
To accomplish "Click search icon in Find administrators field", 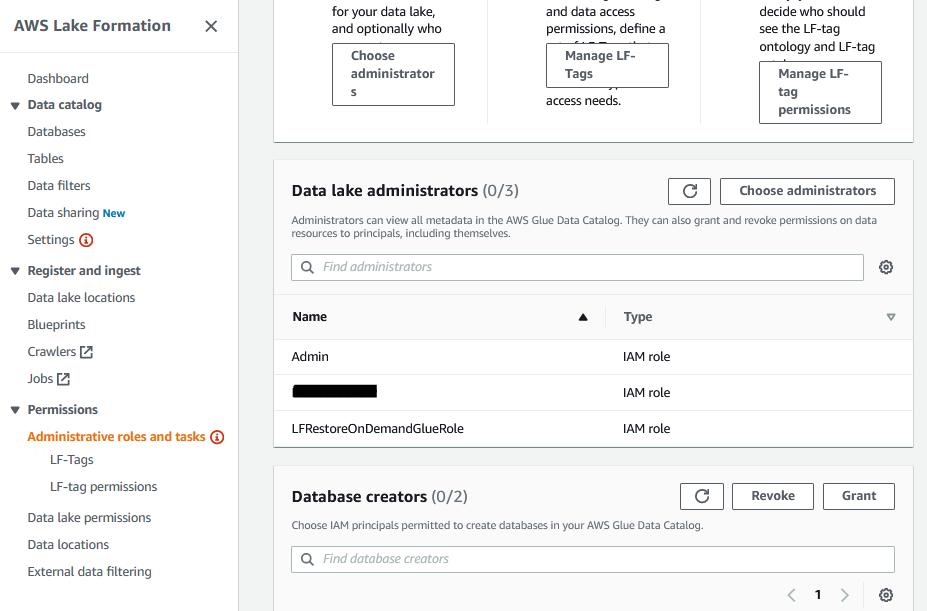I will [307, 267].
